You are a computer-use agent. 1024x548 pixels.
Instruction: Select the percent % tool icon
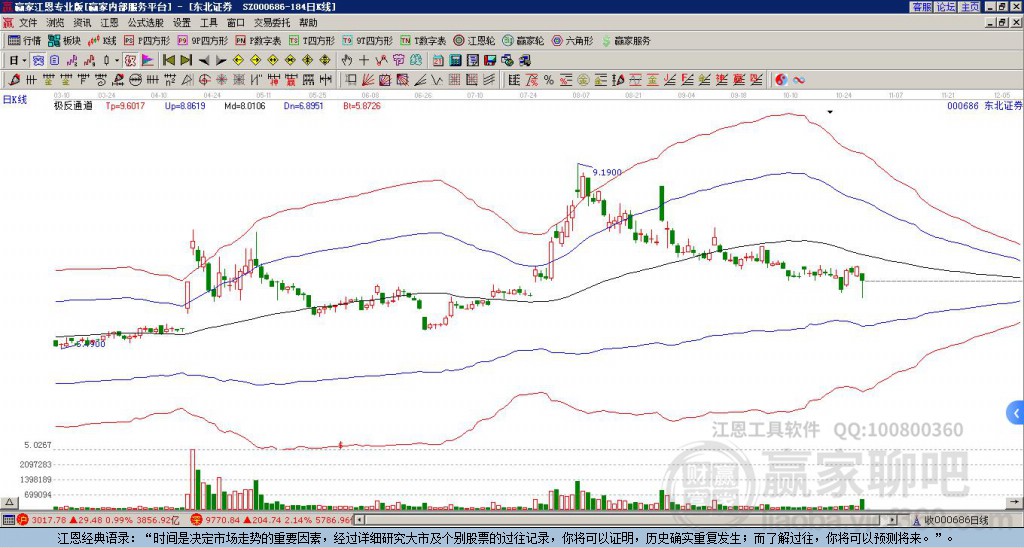pos(549,80)
